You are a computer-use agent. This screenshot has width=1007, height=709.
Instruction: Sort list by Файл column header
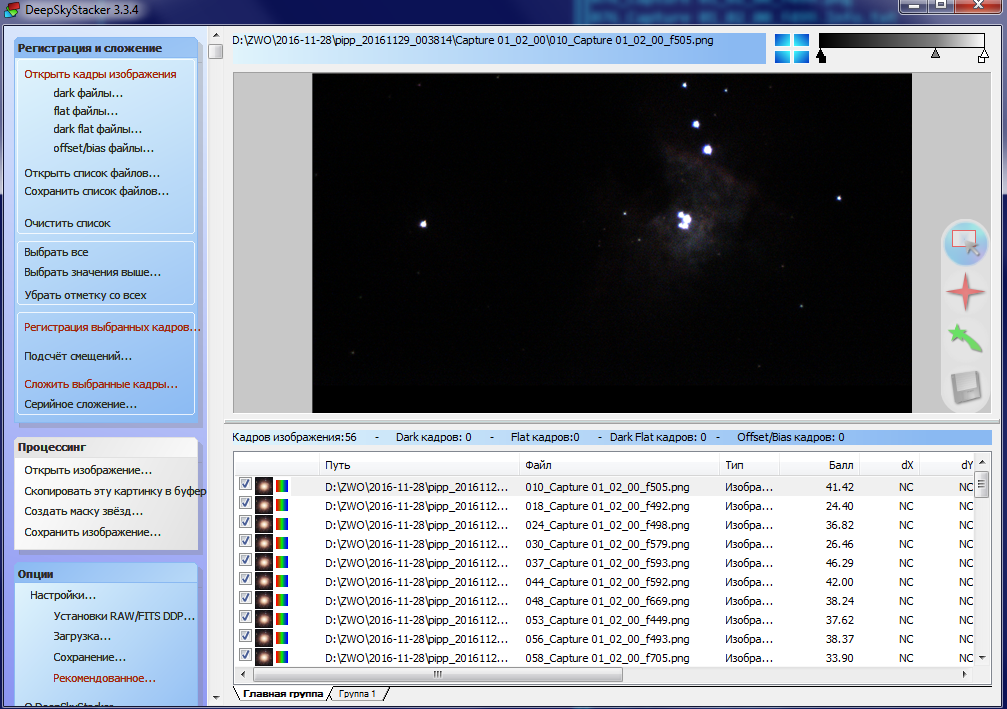click(x=619, y=465)
